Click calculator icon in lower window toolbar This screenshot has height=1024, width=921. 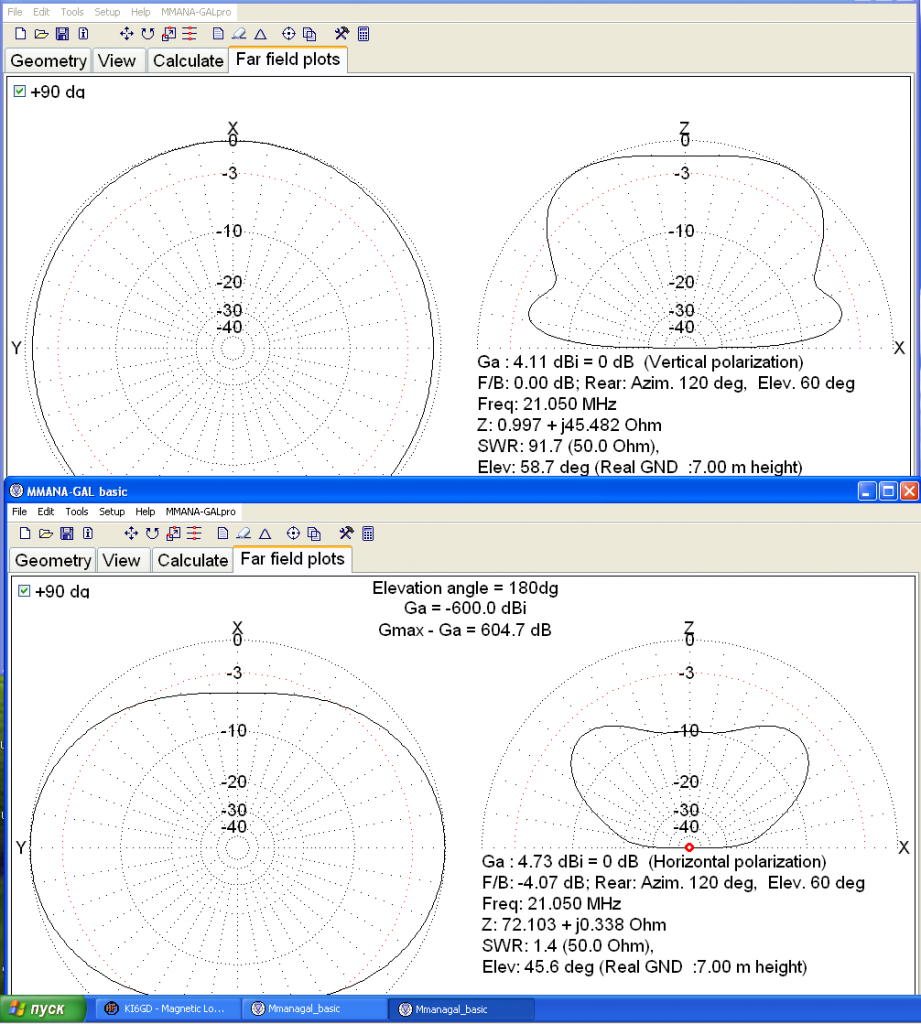pyautogui.click(x=368, y=533)
